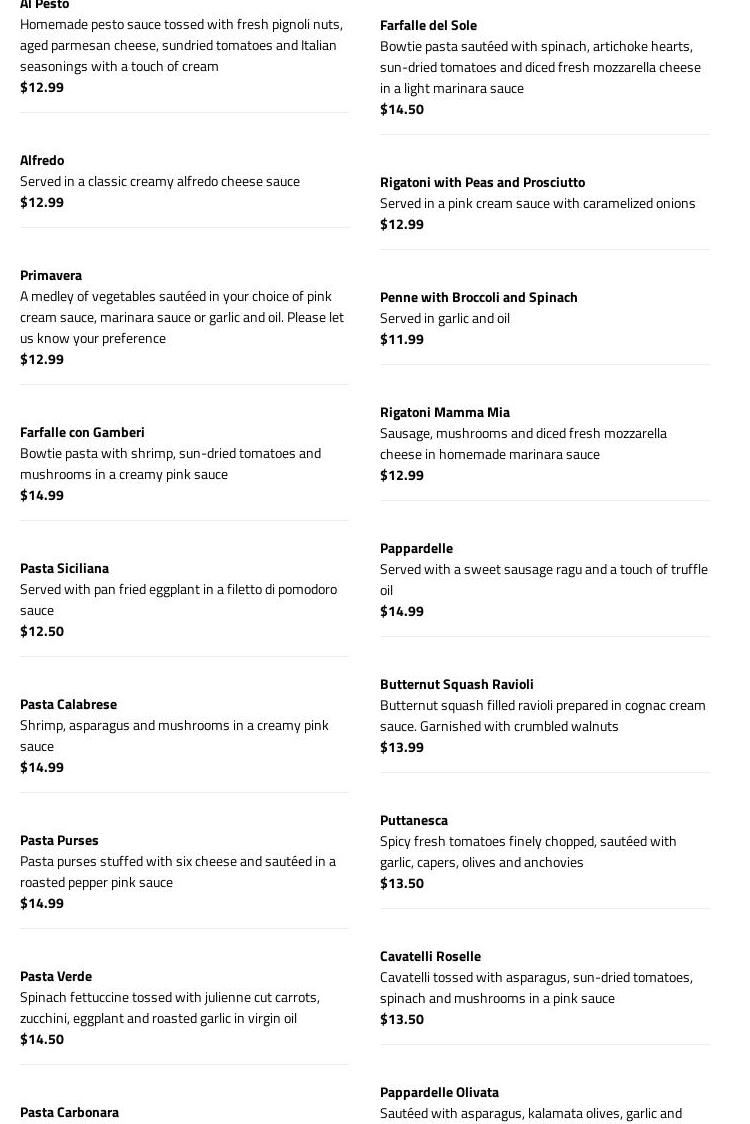Open the Cavatelli Roselle menu item

coord(430,956)
